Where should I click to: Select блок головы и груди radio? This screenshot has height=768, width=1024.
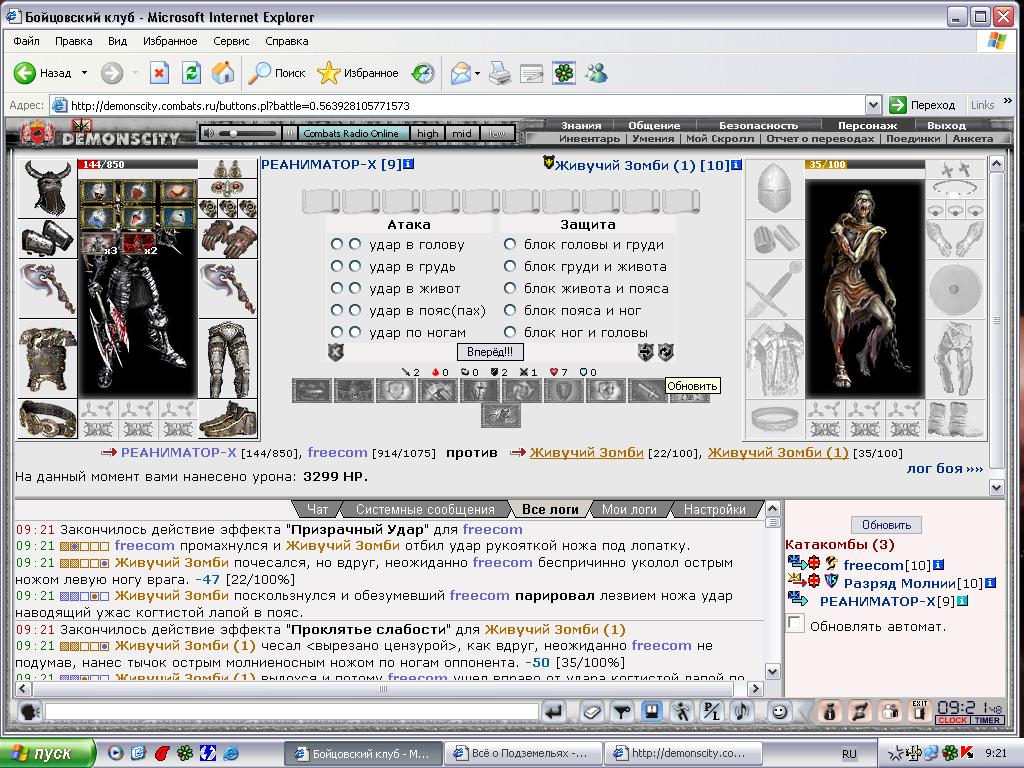510,244
